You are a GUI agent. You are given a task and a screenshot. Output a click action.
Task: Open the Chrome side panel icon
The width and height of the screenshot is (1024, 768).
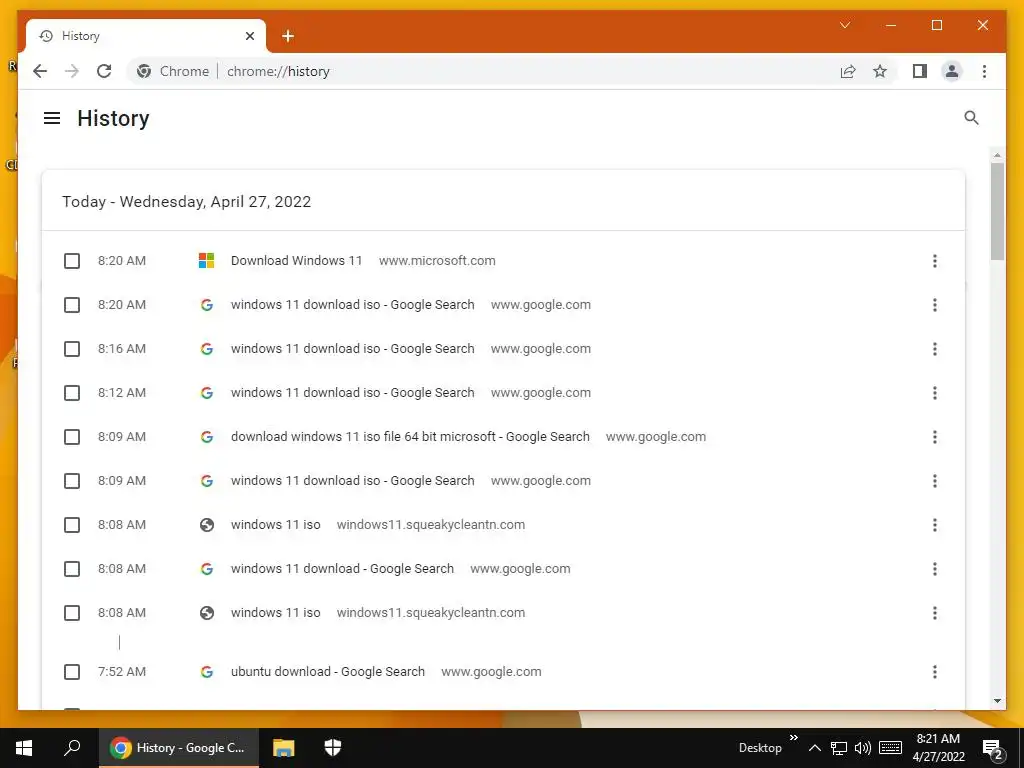click(920, 71)
